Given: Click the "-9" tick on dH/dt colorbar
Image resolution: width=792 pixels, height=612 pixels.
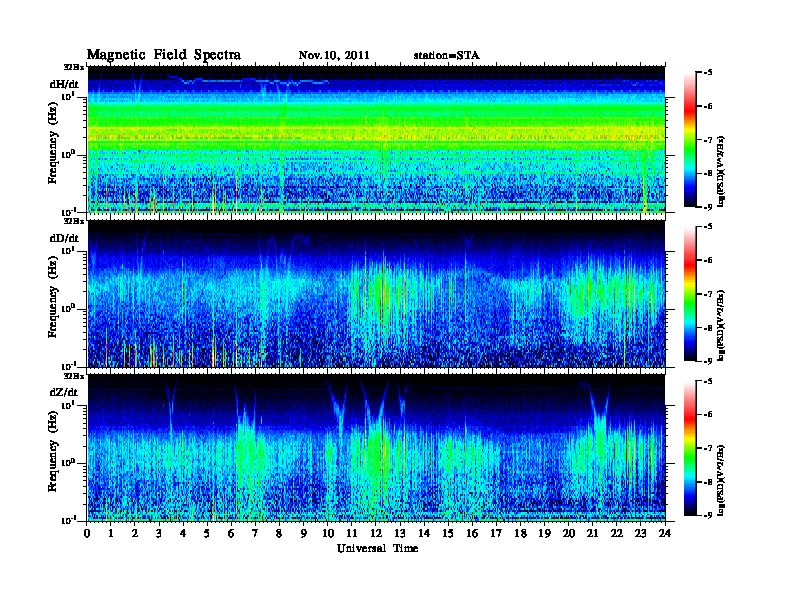Looking at the screenshot, I should click(707, 207).
